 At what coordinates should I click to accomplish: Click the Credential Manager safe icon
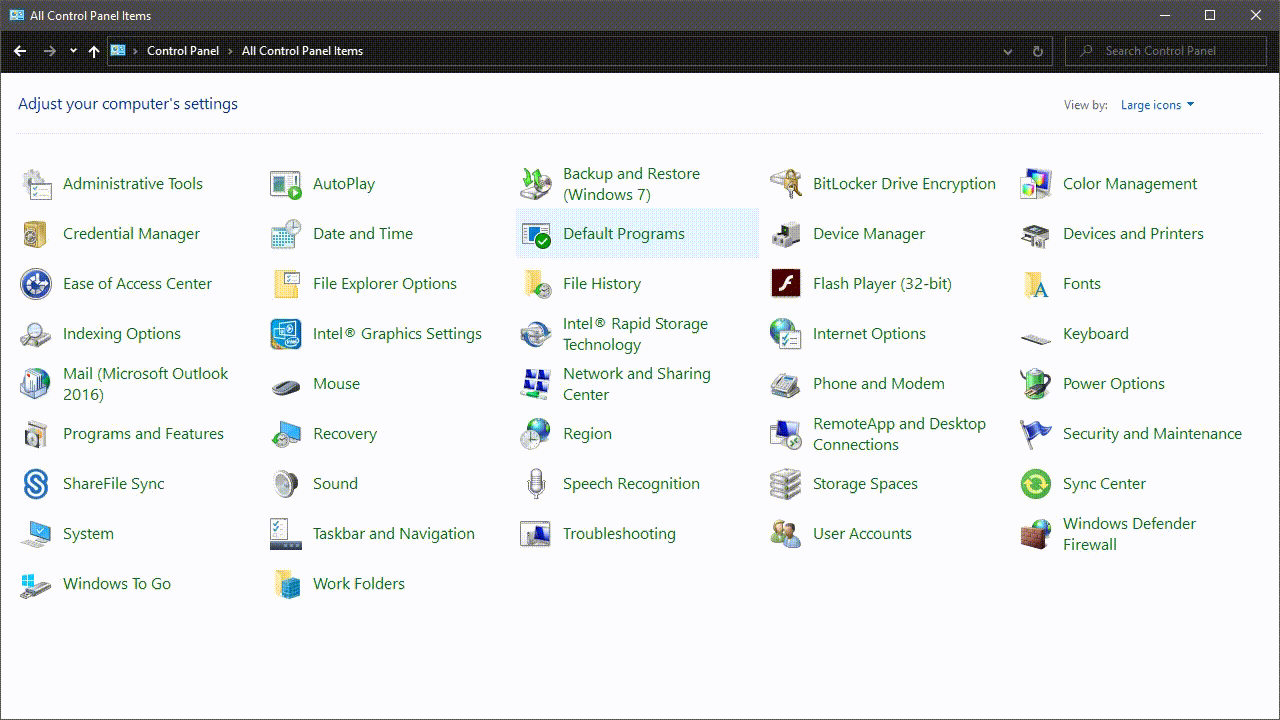click(36, 234)
